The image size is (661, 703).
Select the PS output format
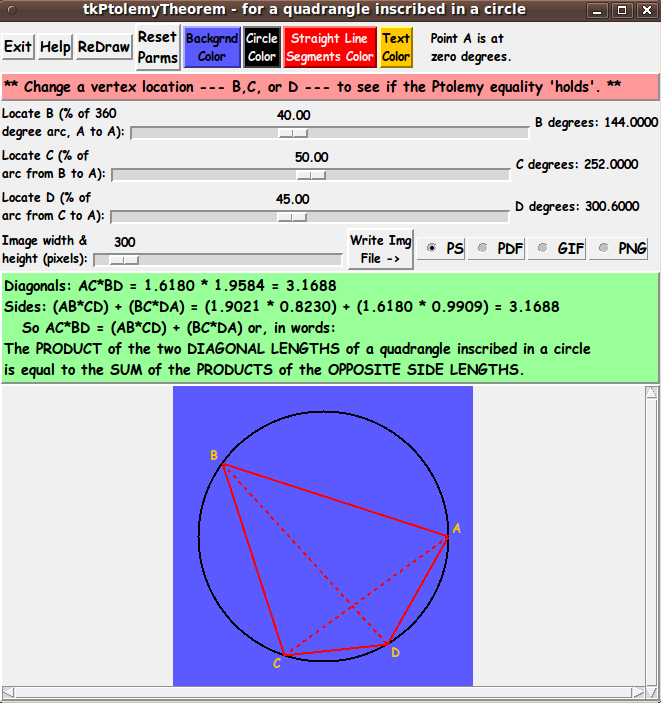pos(441,248)
